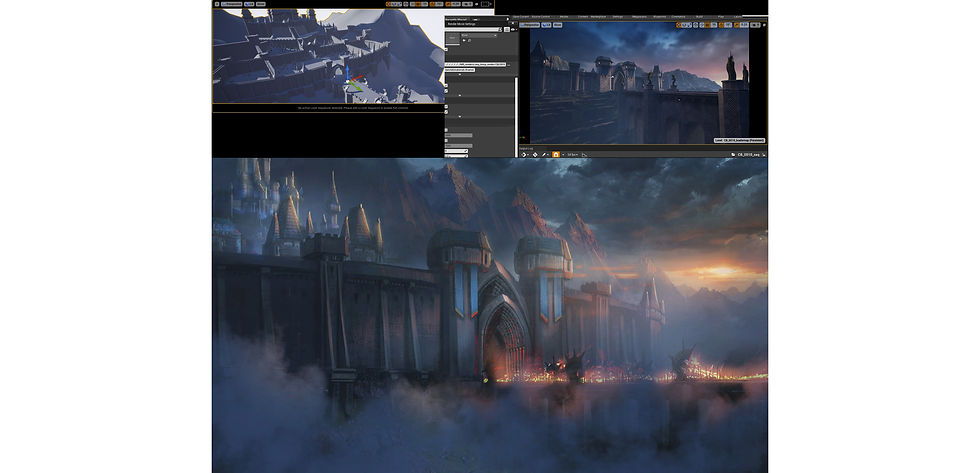Open the 30 fps playback rate dropdown
Screen dimensions: 980x473
click(x=572, y=154)
